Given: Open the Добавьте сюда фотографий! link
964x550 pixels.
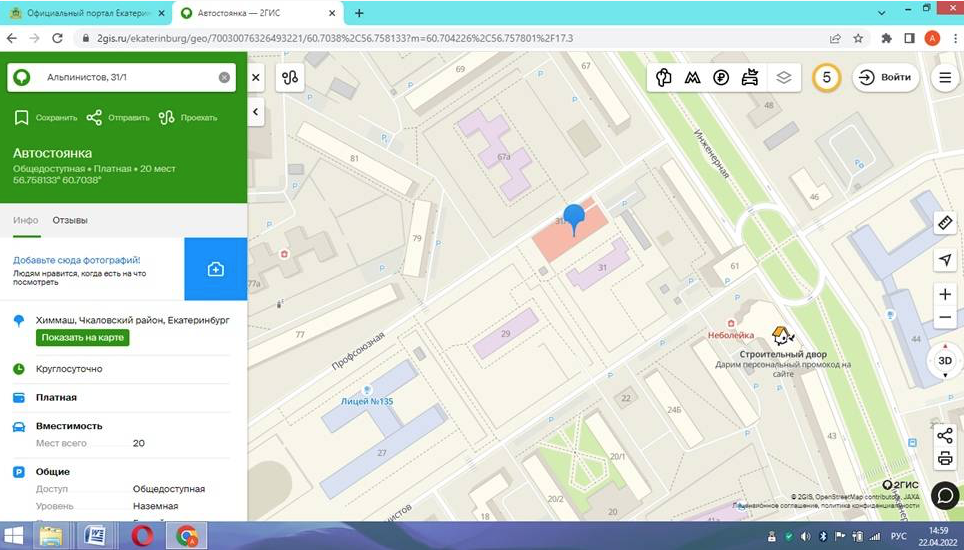Looking at the screenshot, I should (x=77, y=260).
